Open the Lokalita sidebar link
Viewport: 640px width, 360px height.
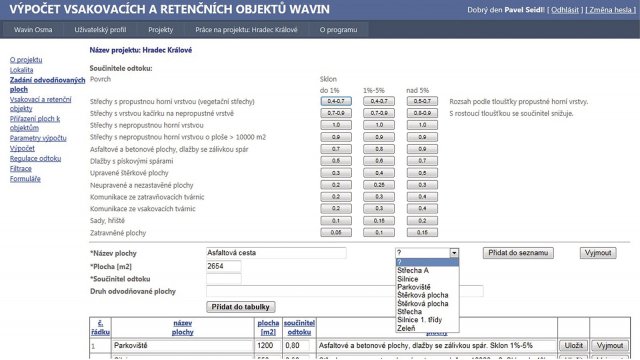click(x=21, y=70)
